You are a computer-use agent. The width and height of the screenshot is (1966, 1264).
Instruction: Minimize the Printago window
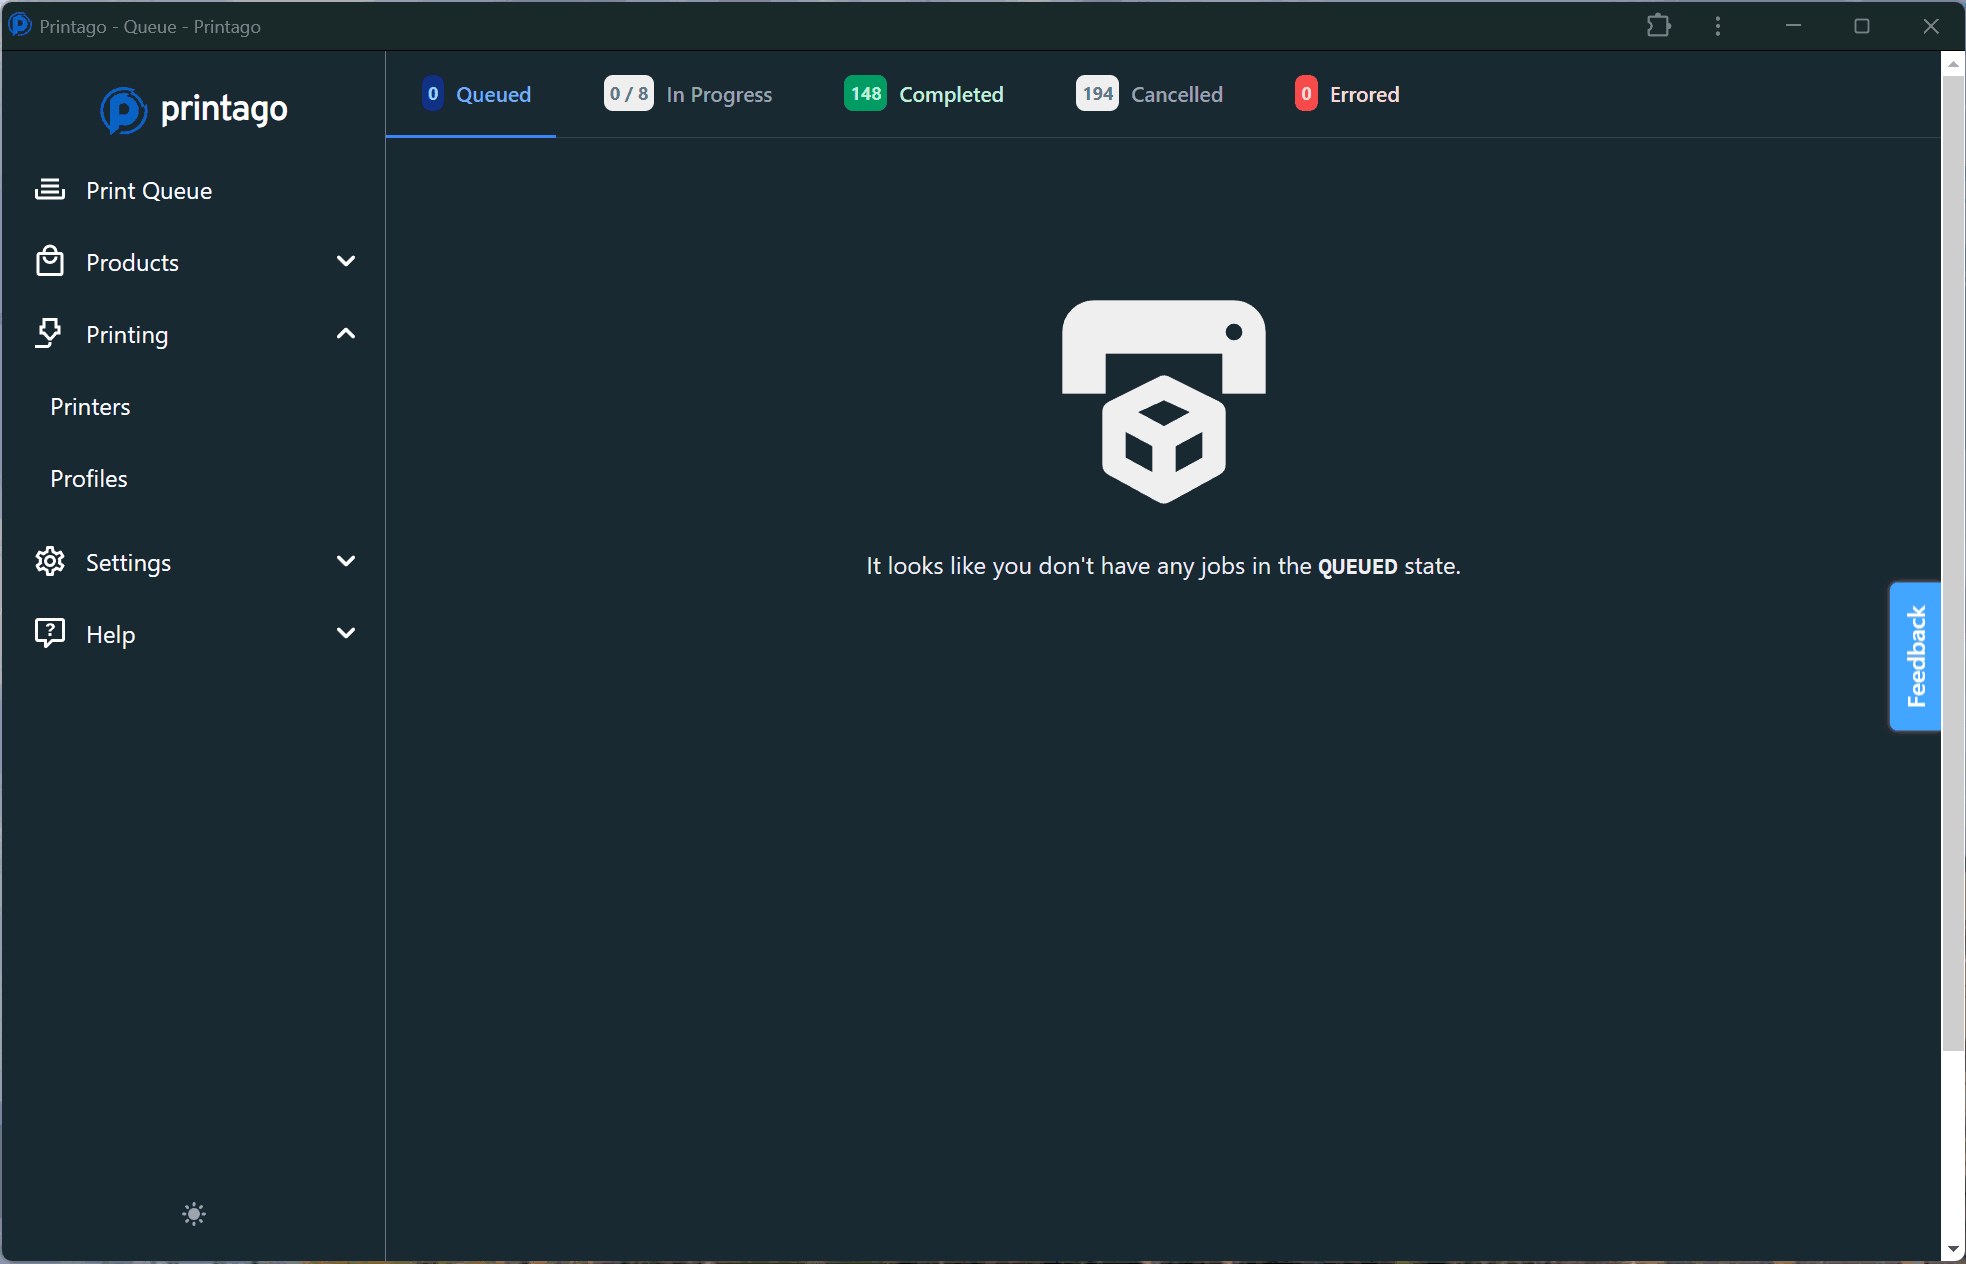click(1793, 26)
